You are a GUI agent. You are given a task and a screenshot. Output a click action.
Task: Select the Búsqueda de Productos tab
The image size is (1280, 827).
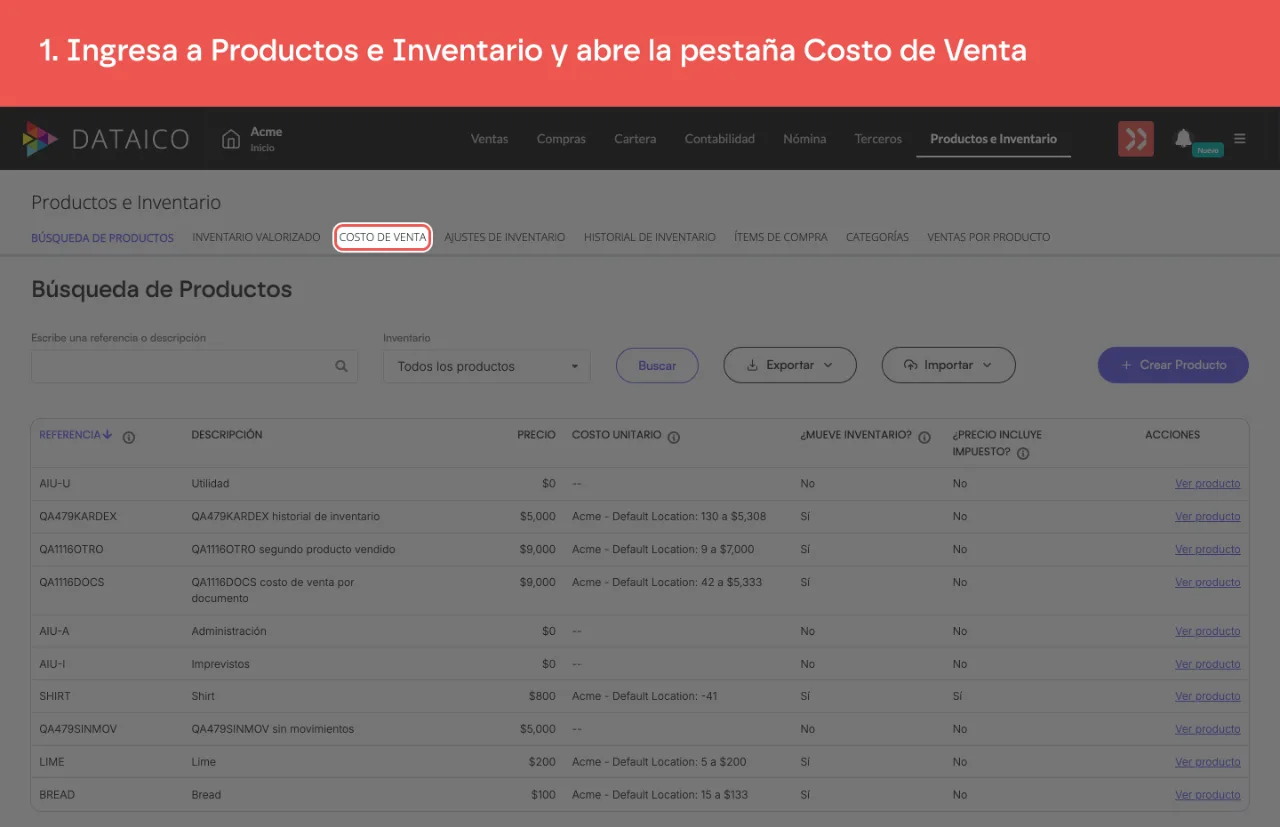[x=102, y=238]
